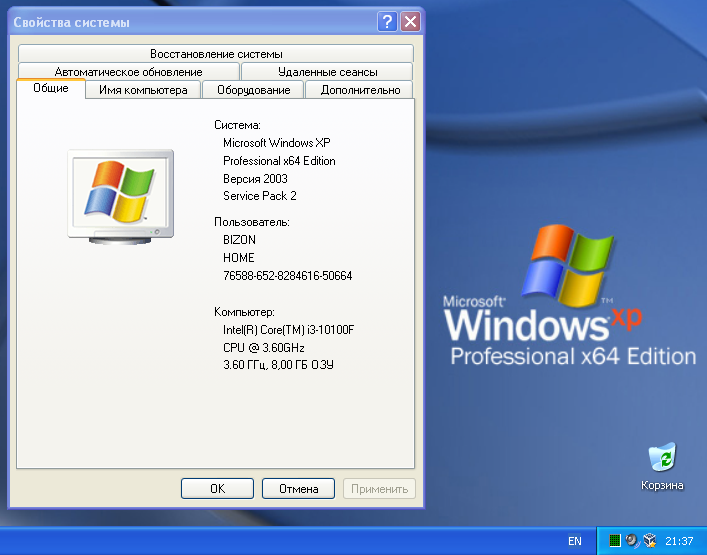
Task: Click the green monitor tray icon
Action: pyautogui.click(x=614, y=540)
